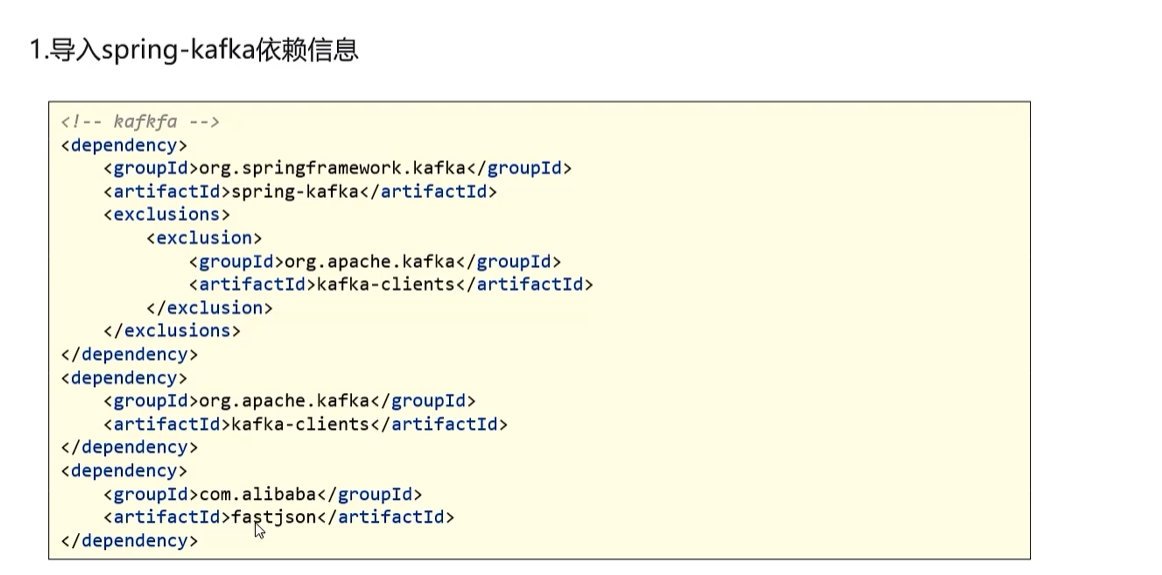
Task: Select org.apache.kafka in the second dependency
Action: pos(284,401)
